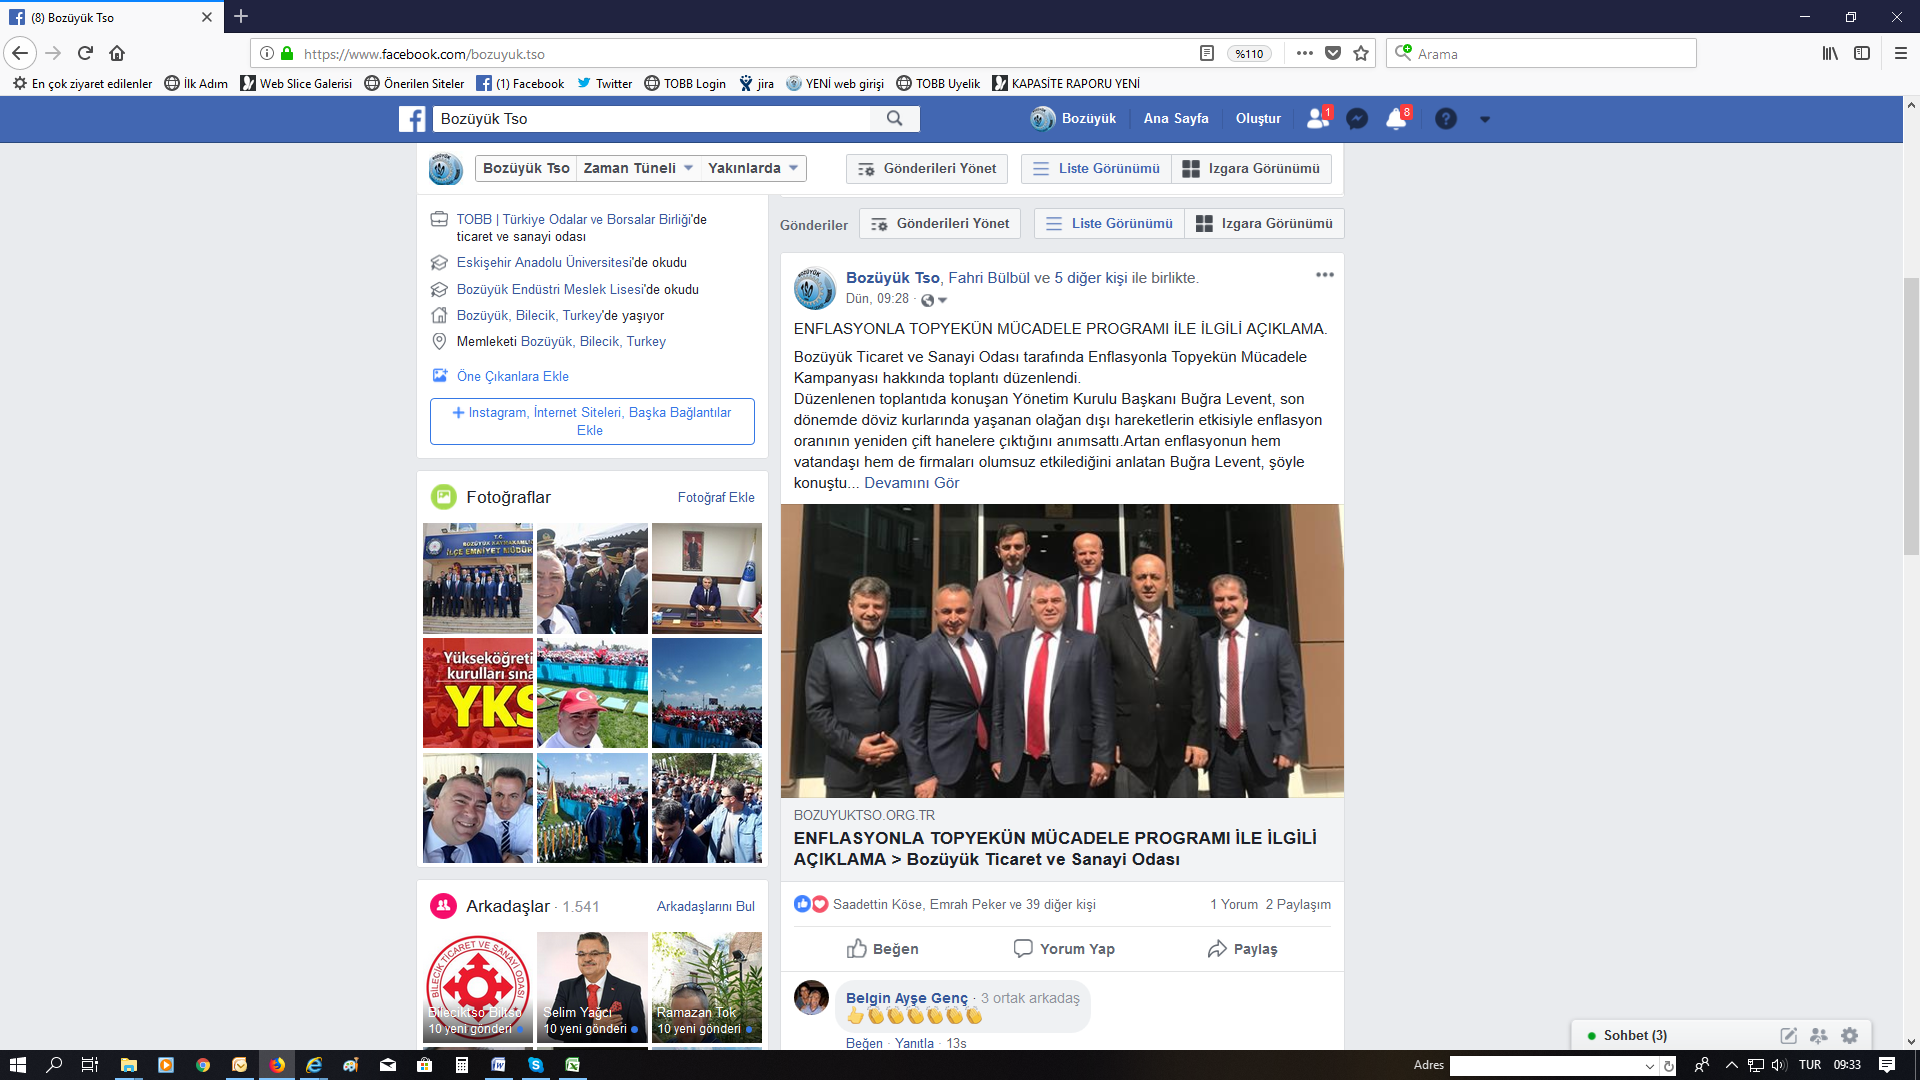Switch to Liste Görünümü in Gönderiler bar
This screenshot has height=1080, width=1920.
(1110, 223)
